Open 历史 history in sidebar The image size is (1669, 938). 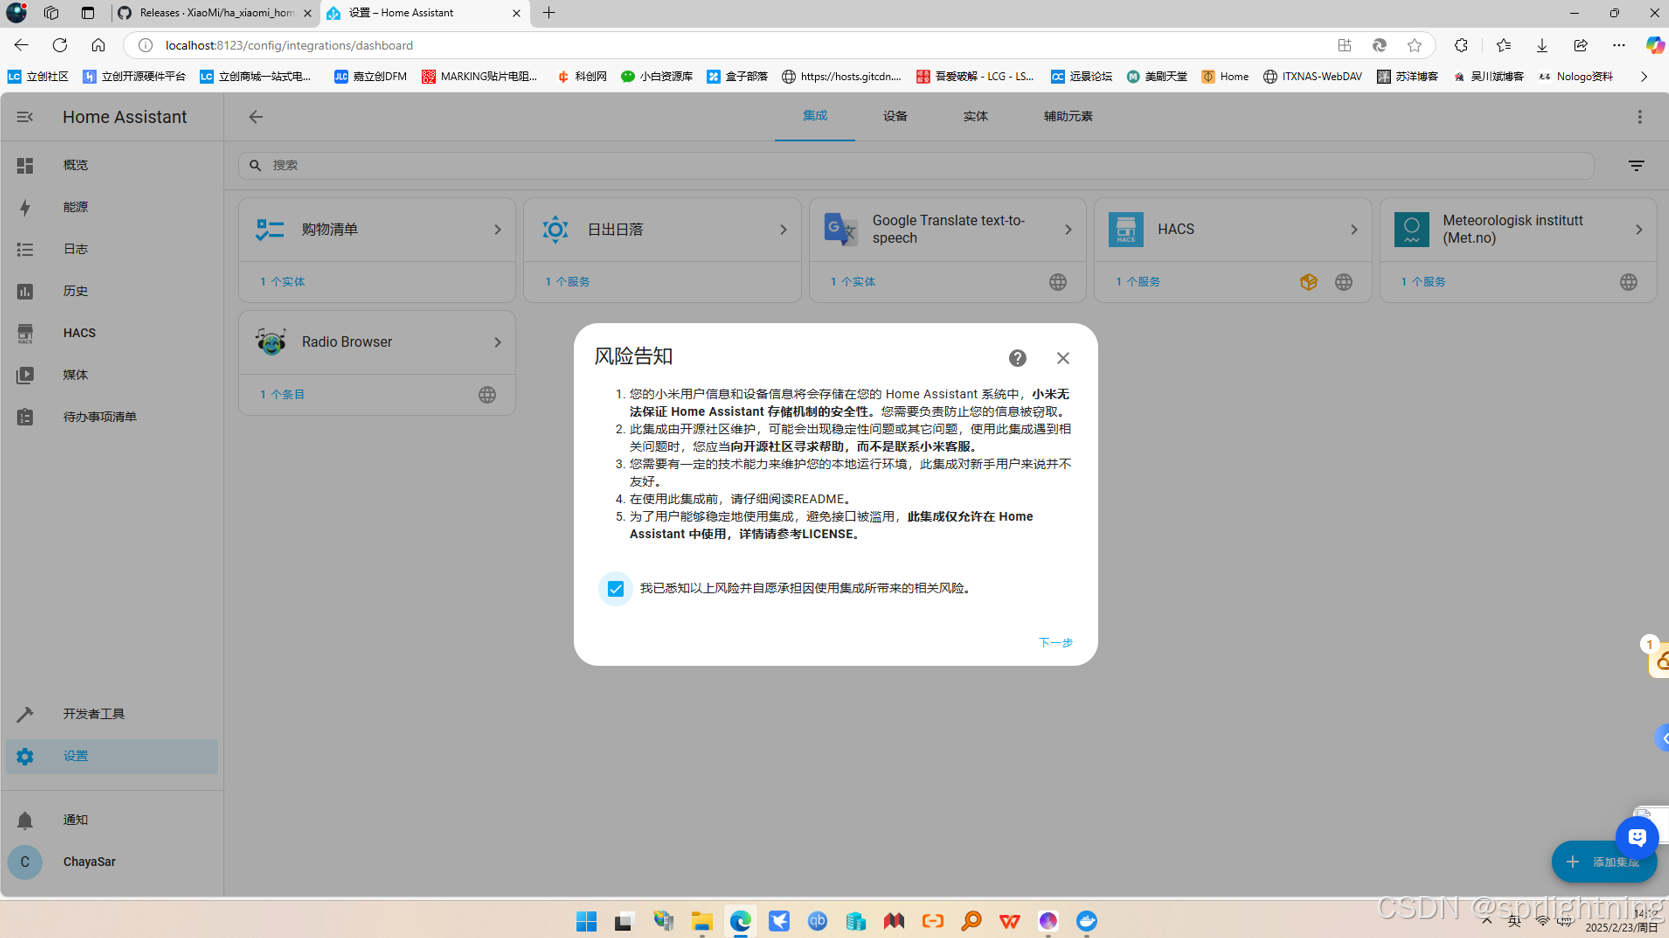(x=112, y=291)
